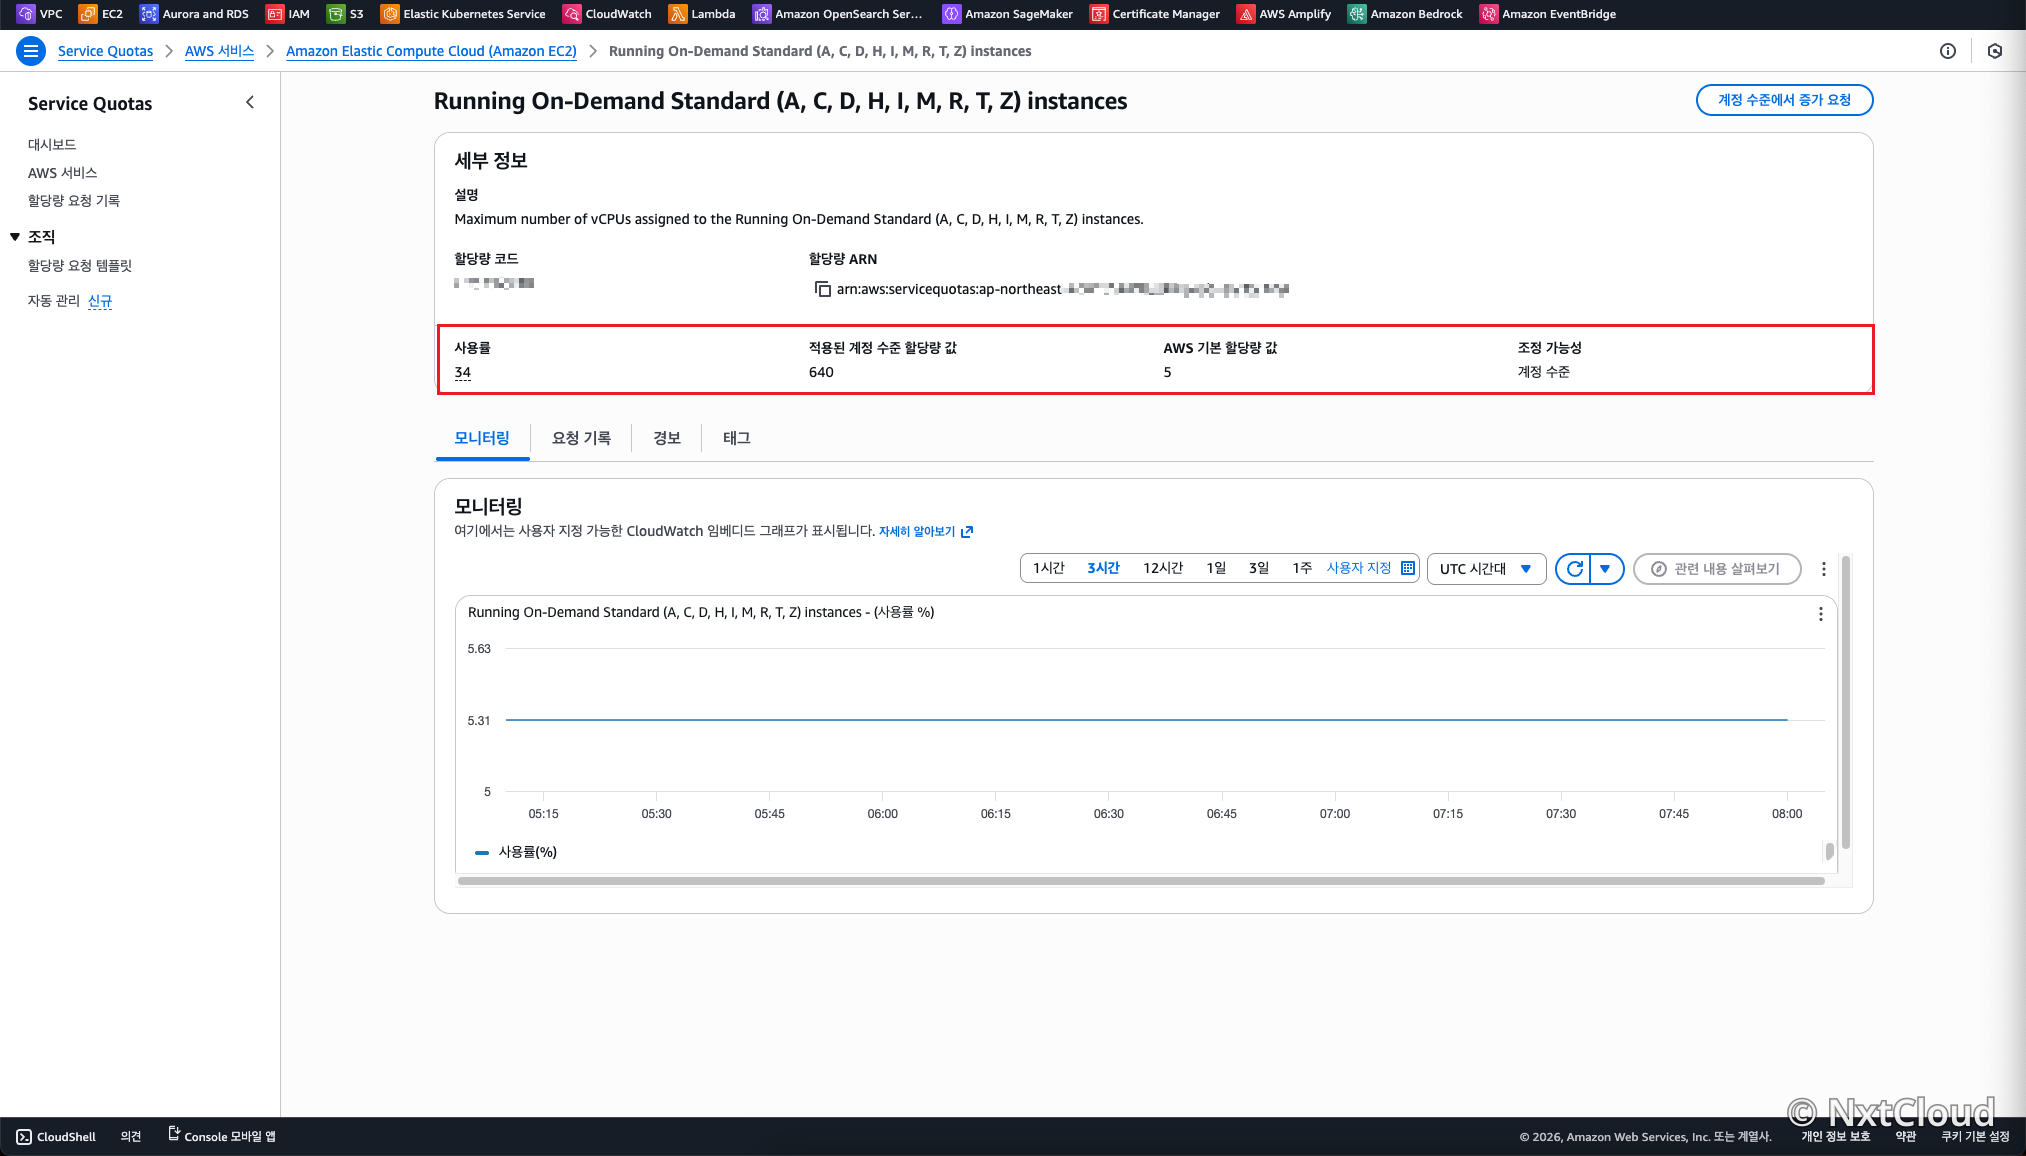Open the CloudWatch shortcut
2026x1156 pixels.
pyautogui.click(x=607, y=14)
